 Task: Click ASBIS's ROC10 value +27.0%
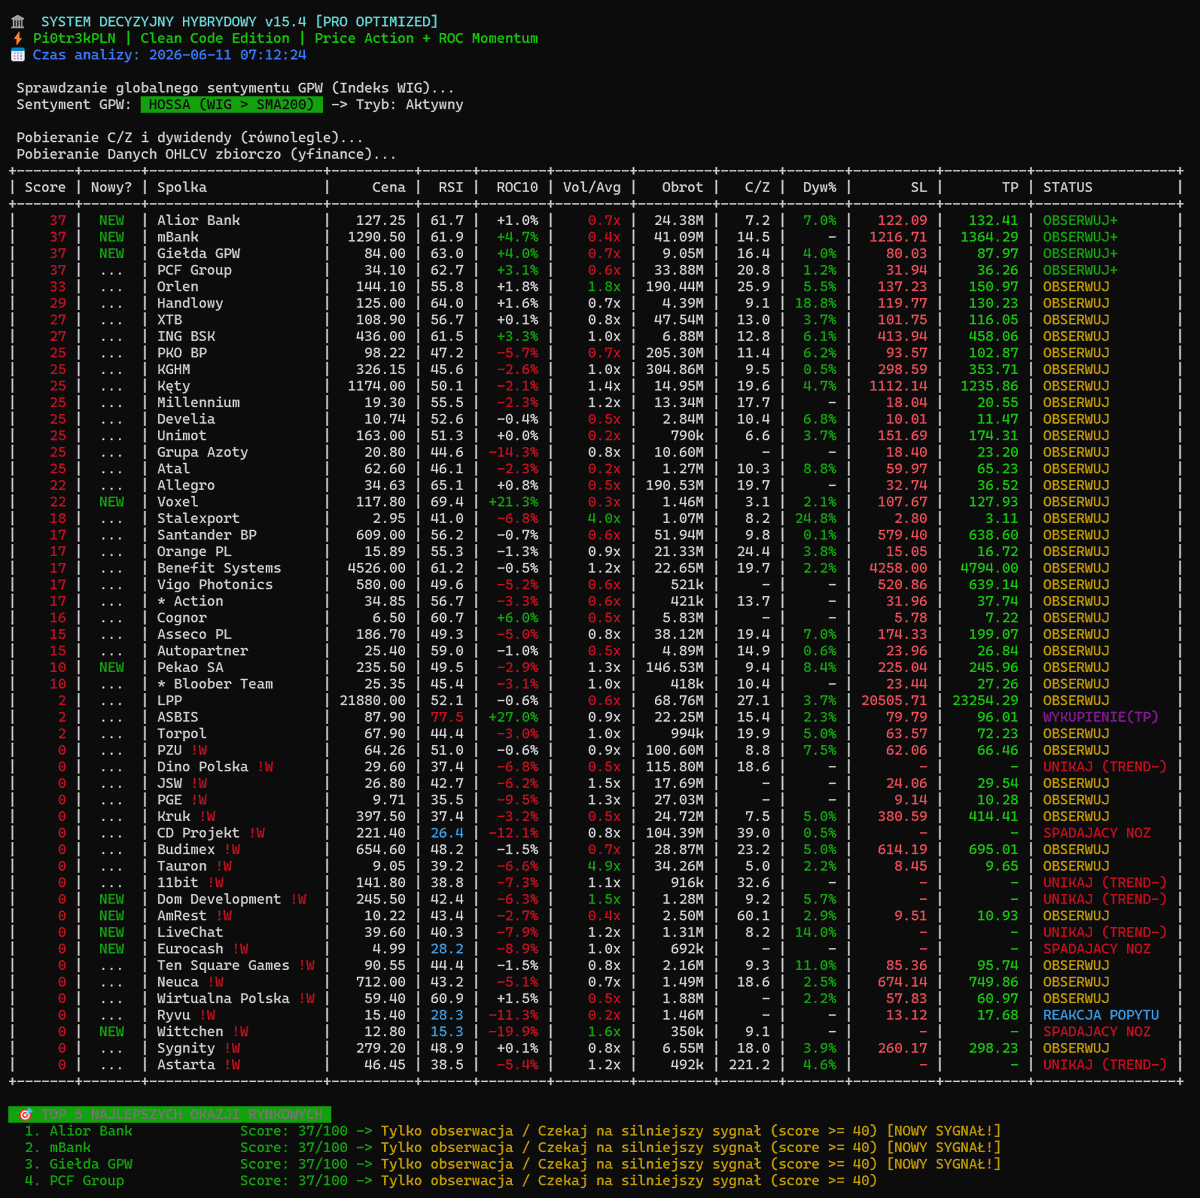(513, 717)
